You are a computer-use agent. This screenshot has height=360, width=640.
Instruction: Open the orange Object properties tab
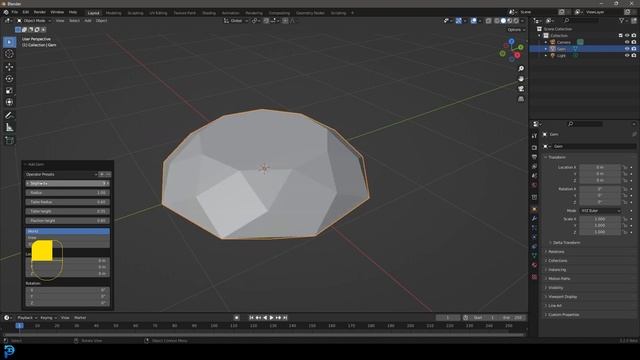pyautogui.click(x=534, y=209)
